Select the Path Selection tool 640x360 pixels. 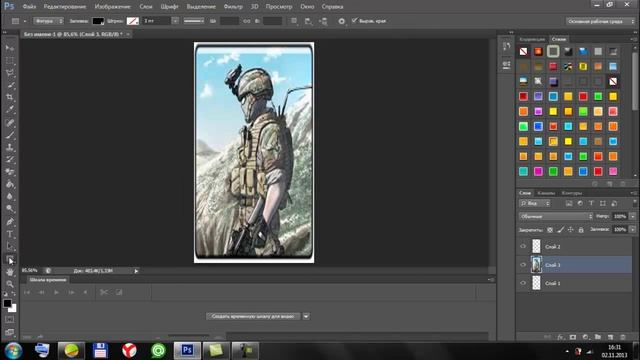pos(10,247)
